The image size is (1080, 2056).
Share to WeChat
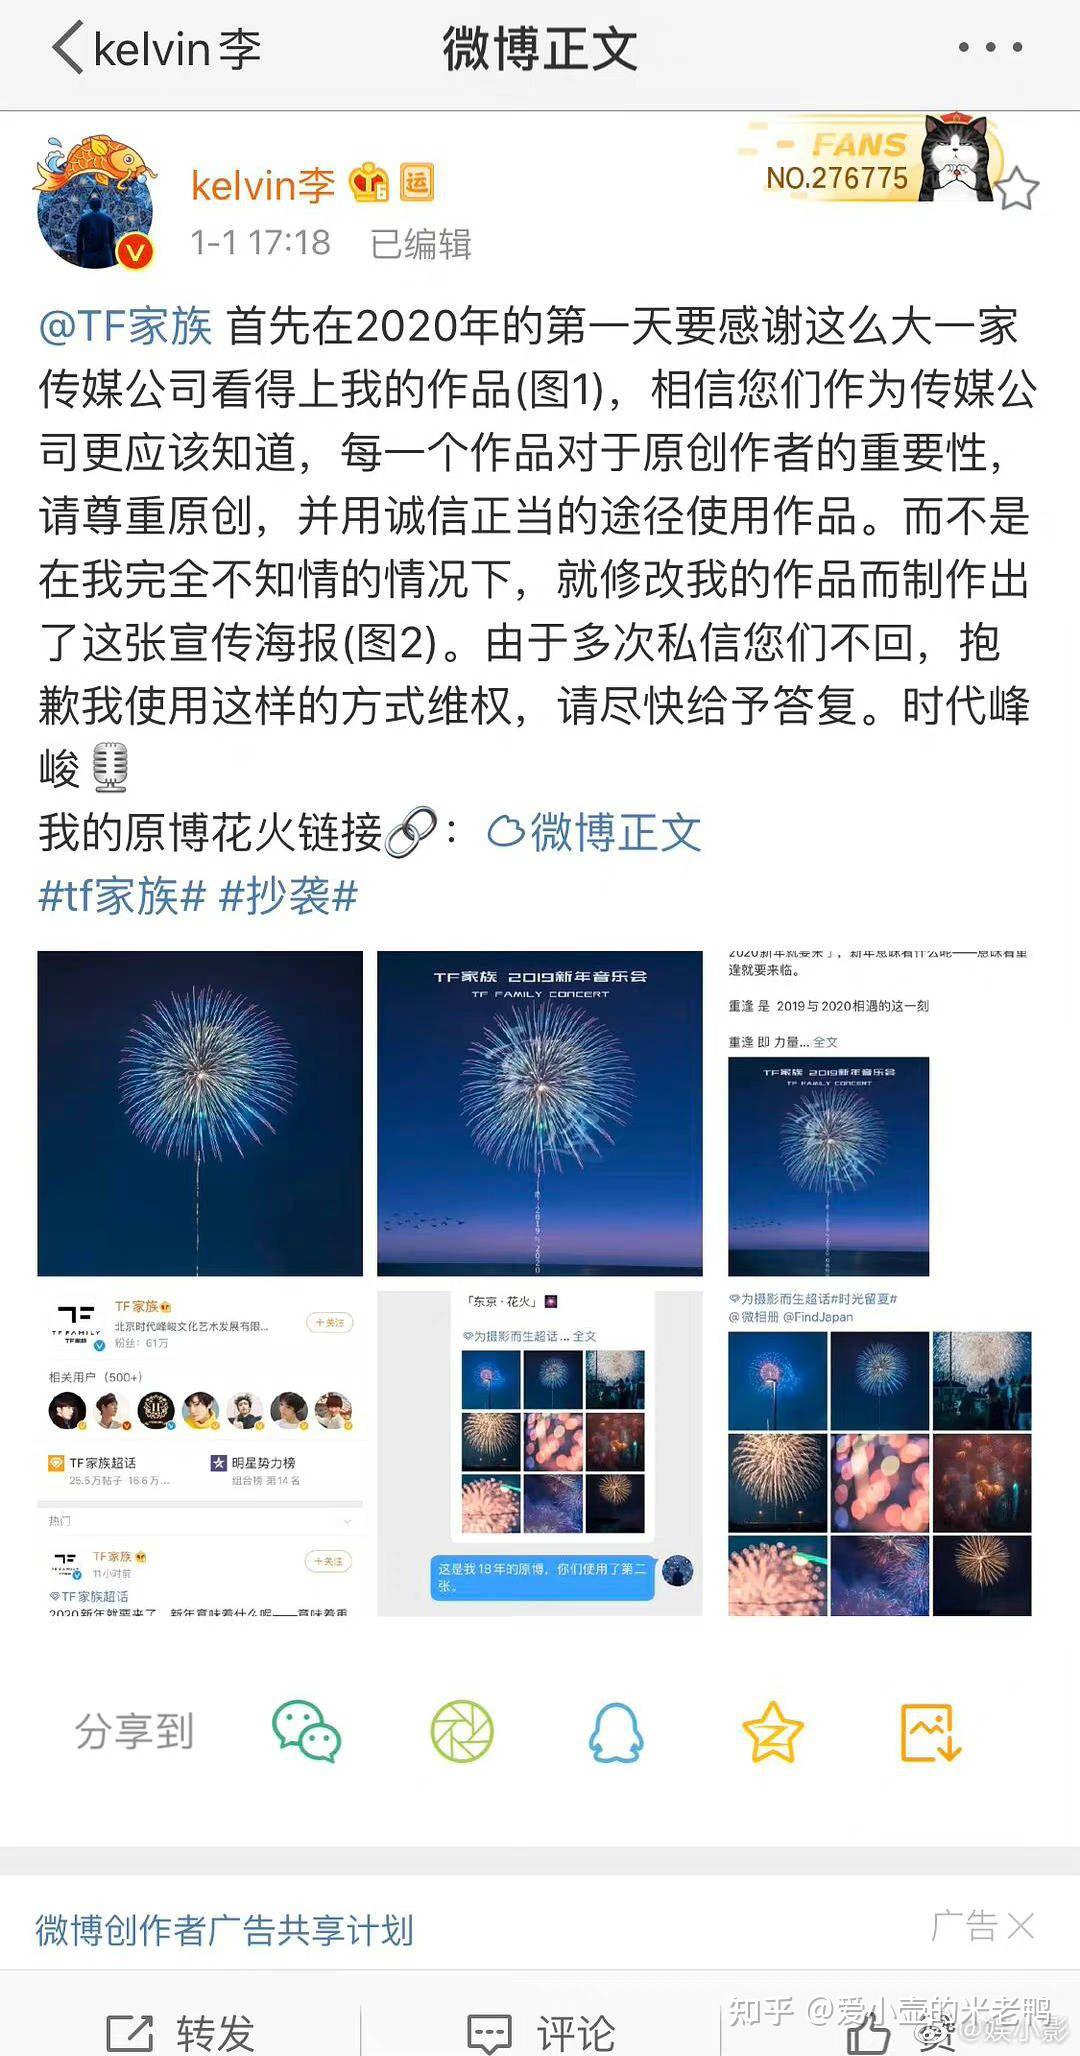coord(307,1731)
